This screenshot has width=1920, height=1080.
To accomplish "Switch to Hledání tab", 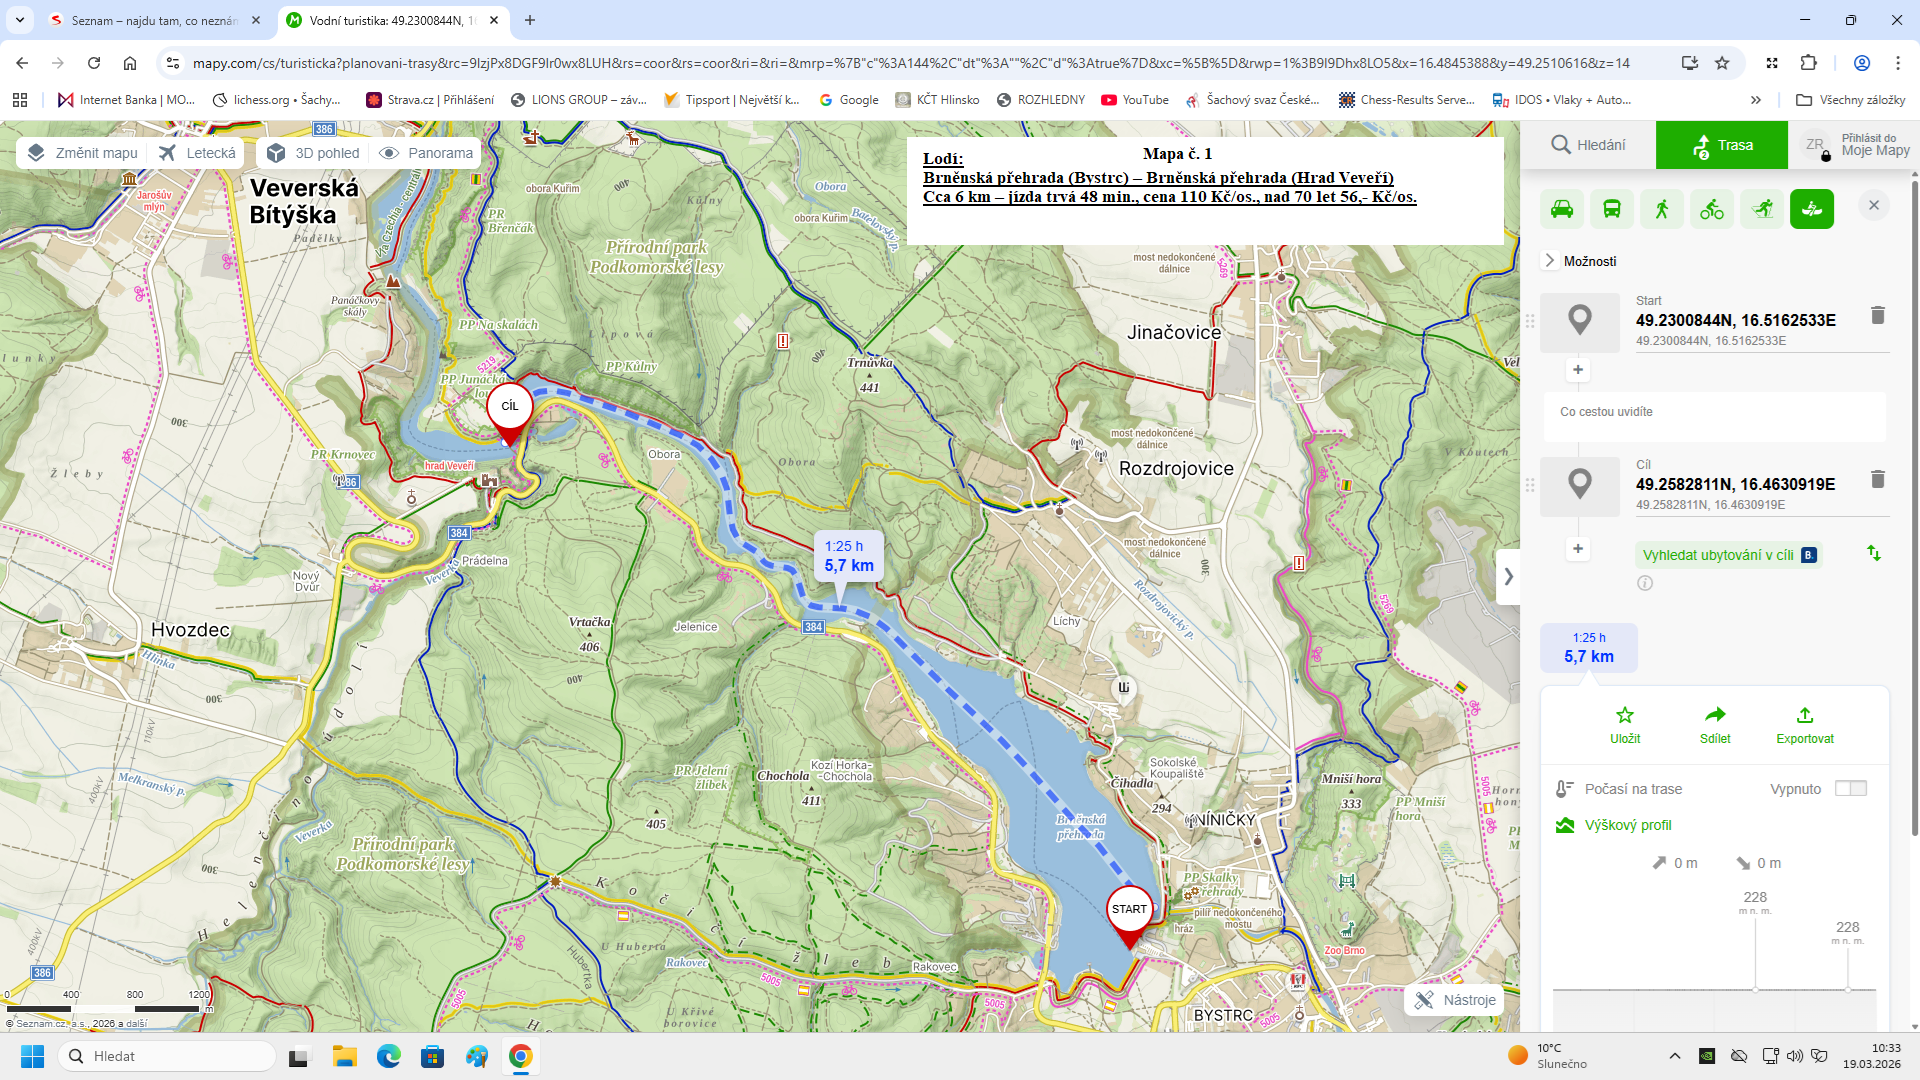I will click(1588, 145).
